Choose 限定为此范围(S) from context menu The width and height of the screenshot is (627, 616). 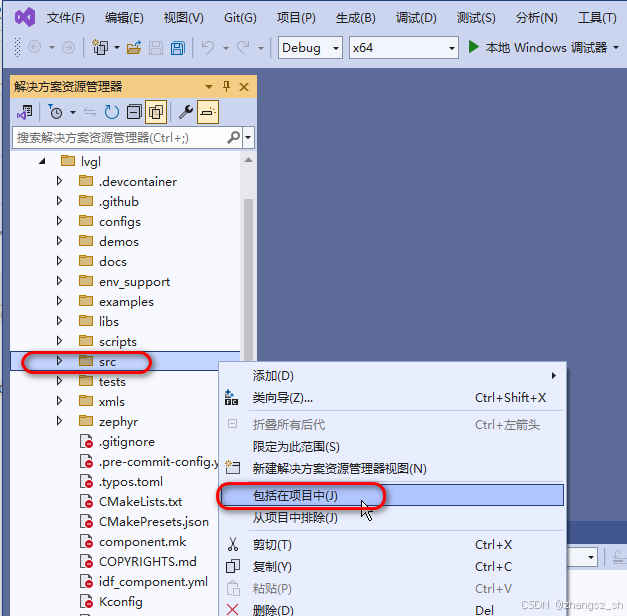coord(393,446)
